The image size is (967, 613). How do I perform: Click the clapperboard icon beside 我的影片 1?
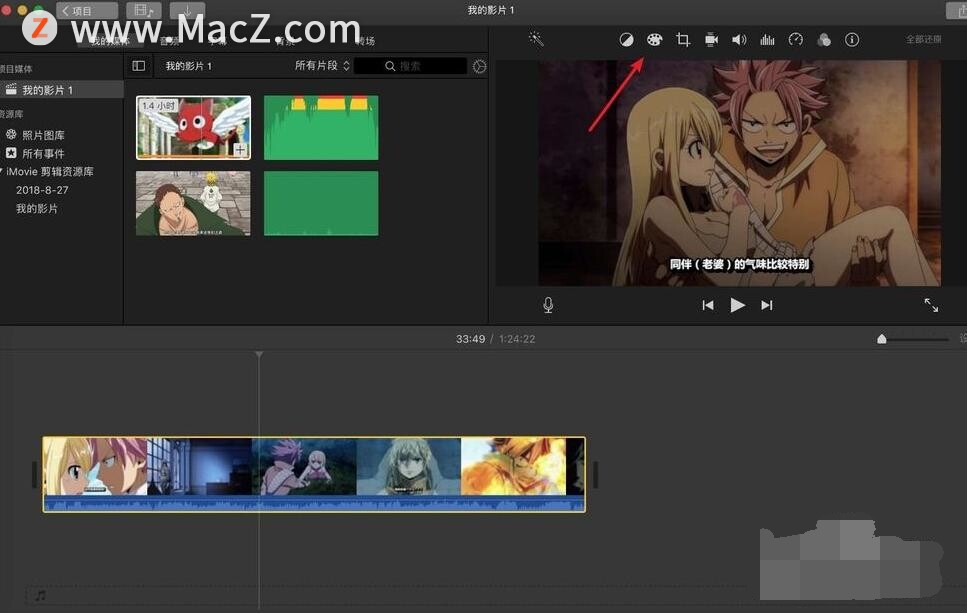tap(11, 89)
